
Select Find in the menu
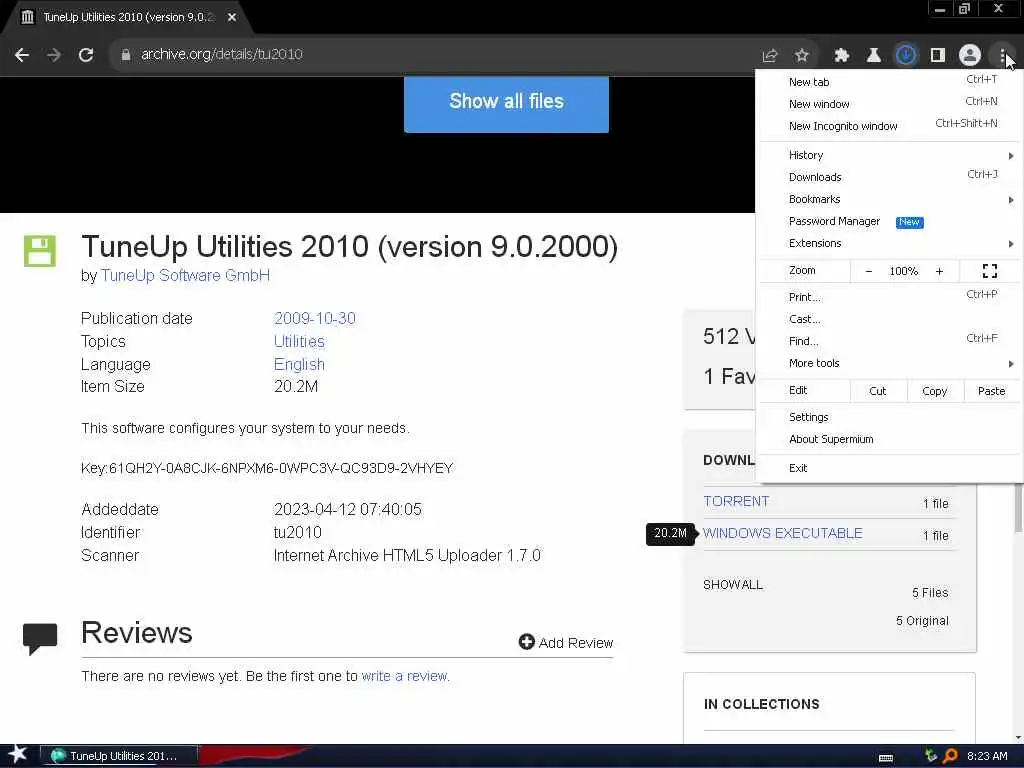tap(890, 341)
